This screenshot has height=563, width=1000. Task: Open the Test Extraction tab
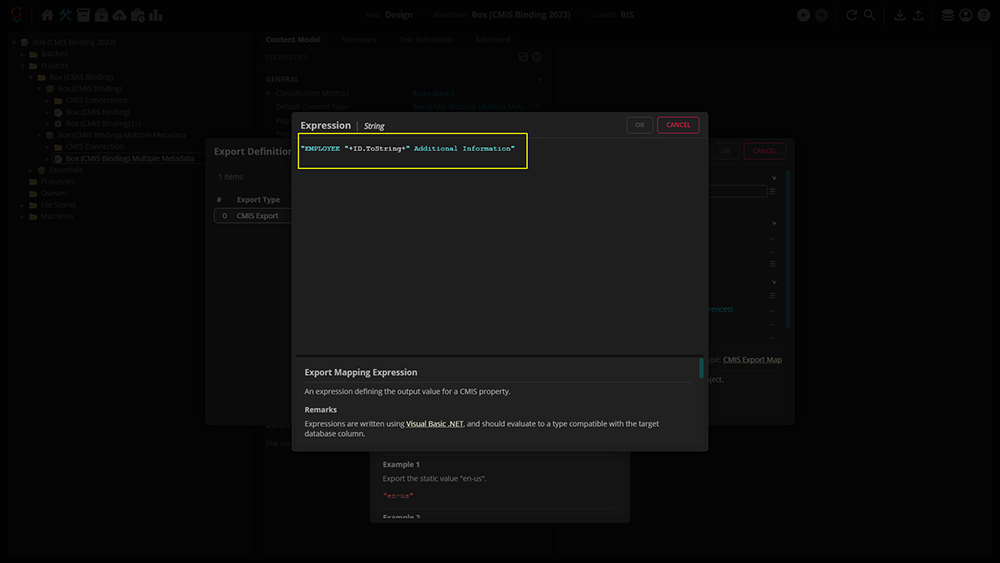[x=425, y=40]
